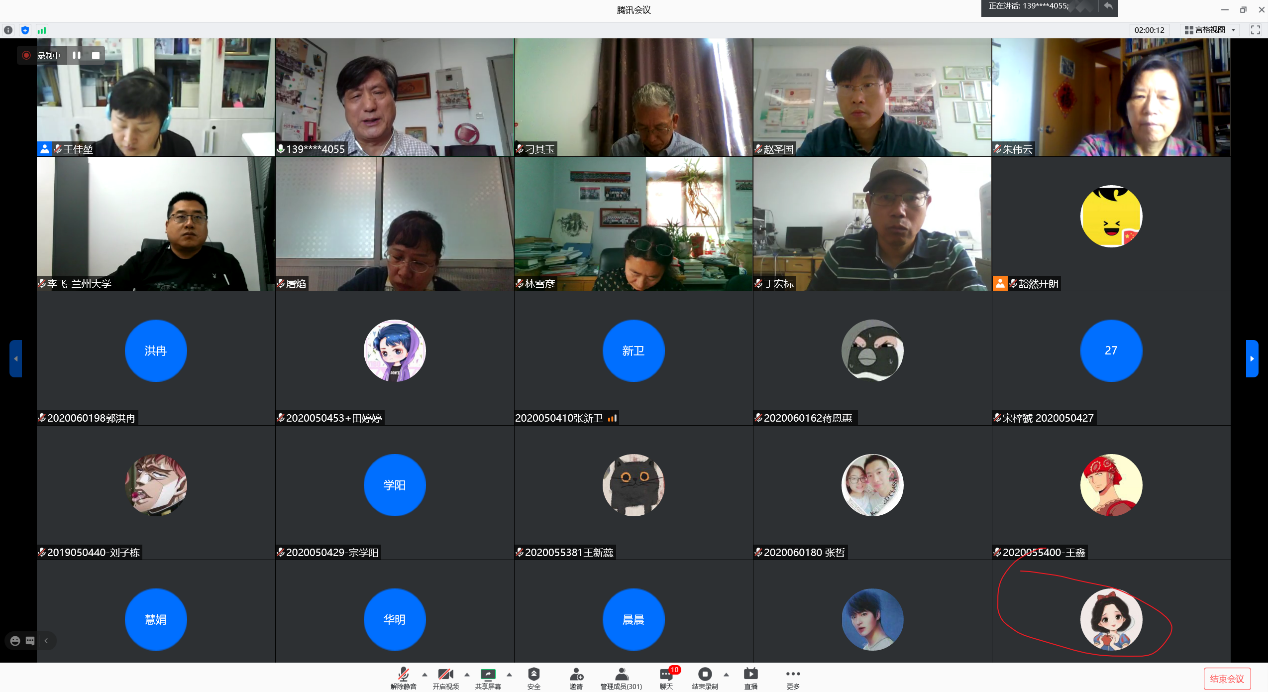Show meeting info icon at top left
Screen dimensions: 1268x692
(8, 30)
